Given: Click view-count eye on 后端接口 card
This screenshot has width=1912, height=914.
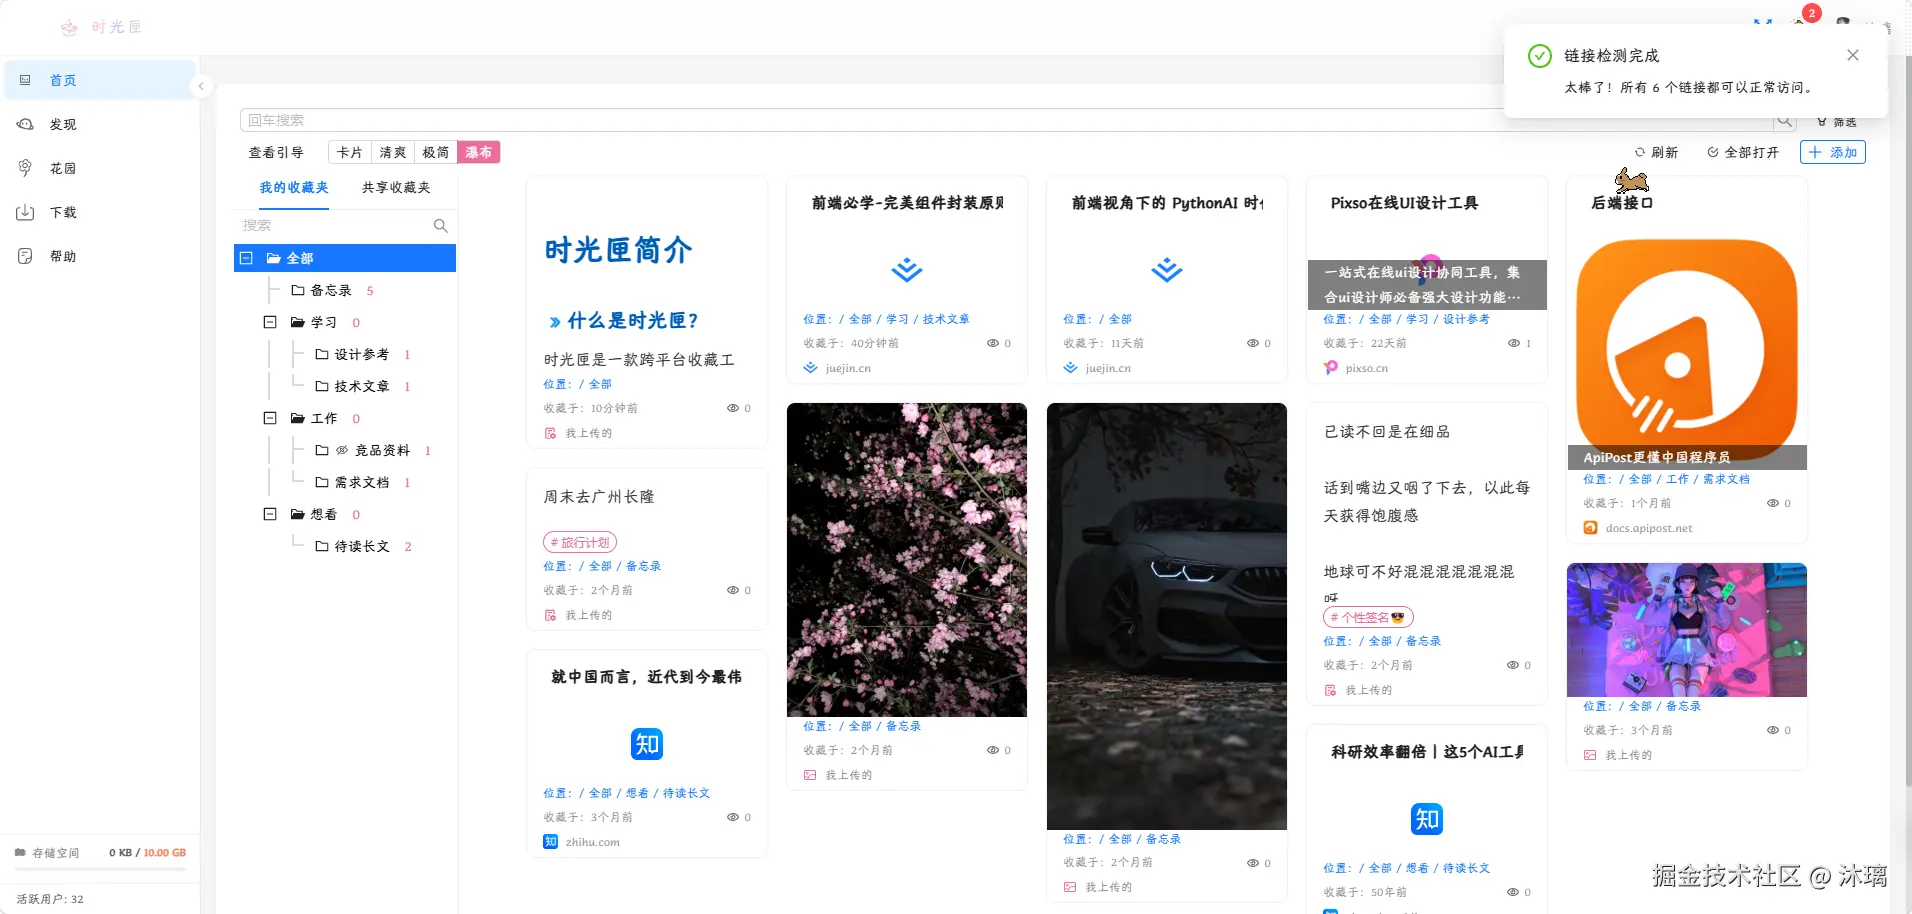Looking at the screenshot, I should 1773,503.
